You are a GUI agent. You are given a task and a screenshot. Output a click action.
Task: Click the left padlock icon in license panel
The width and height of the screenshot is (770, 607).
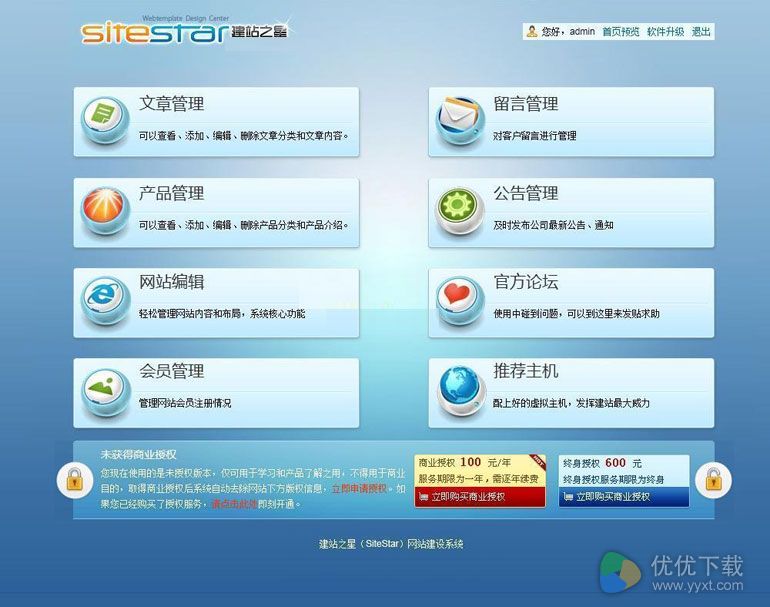(75, 480)
